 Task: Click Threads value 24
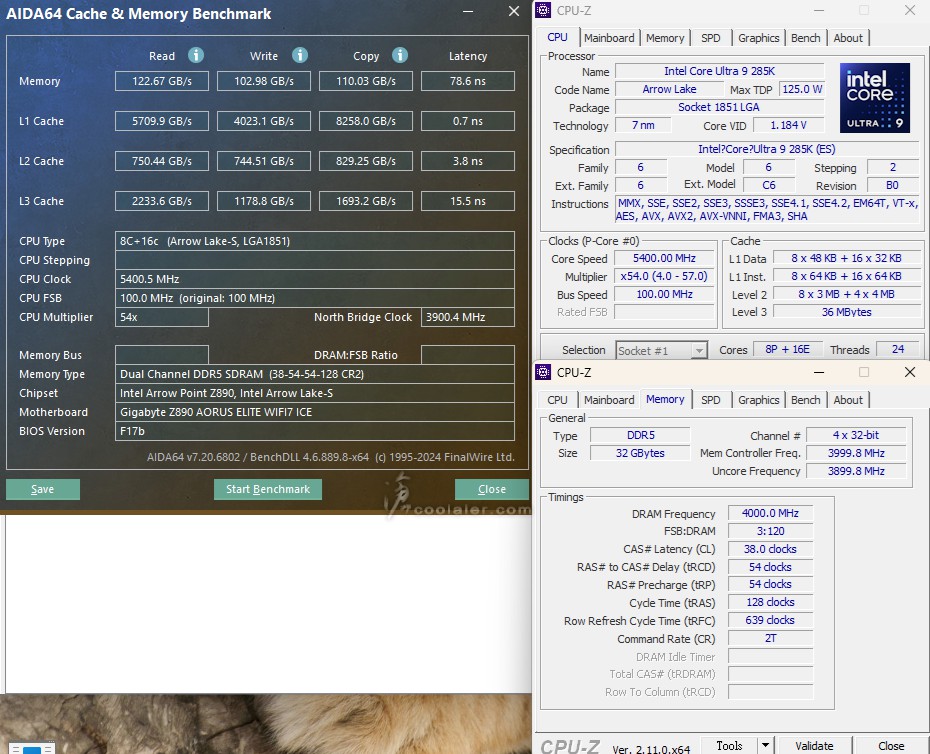(x=898, y=349)
